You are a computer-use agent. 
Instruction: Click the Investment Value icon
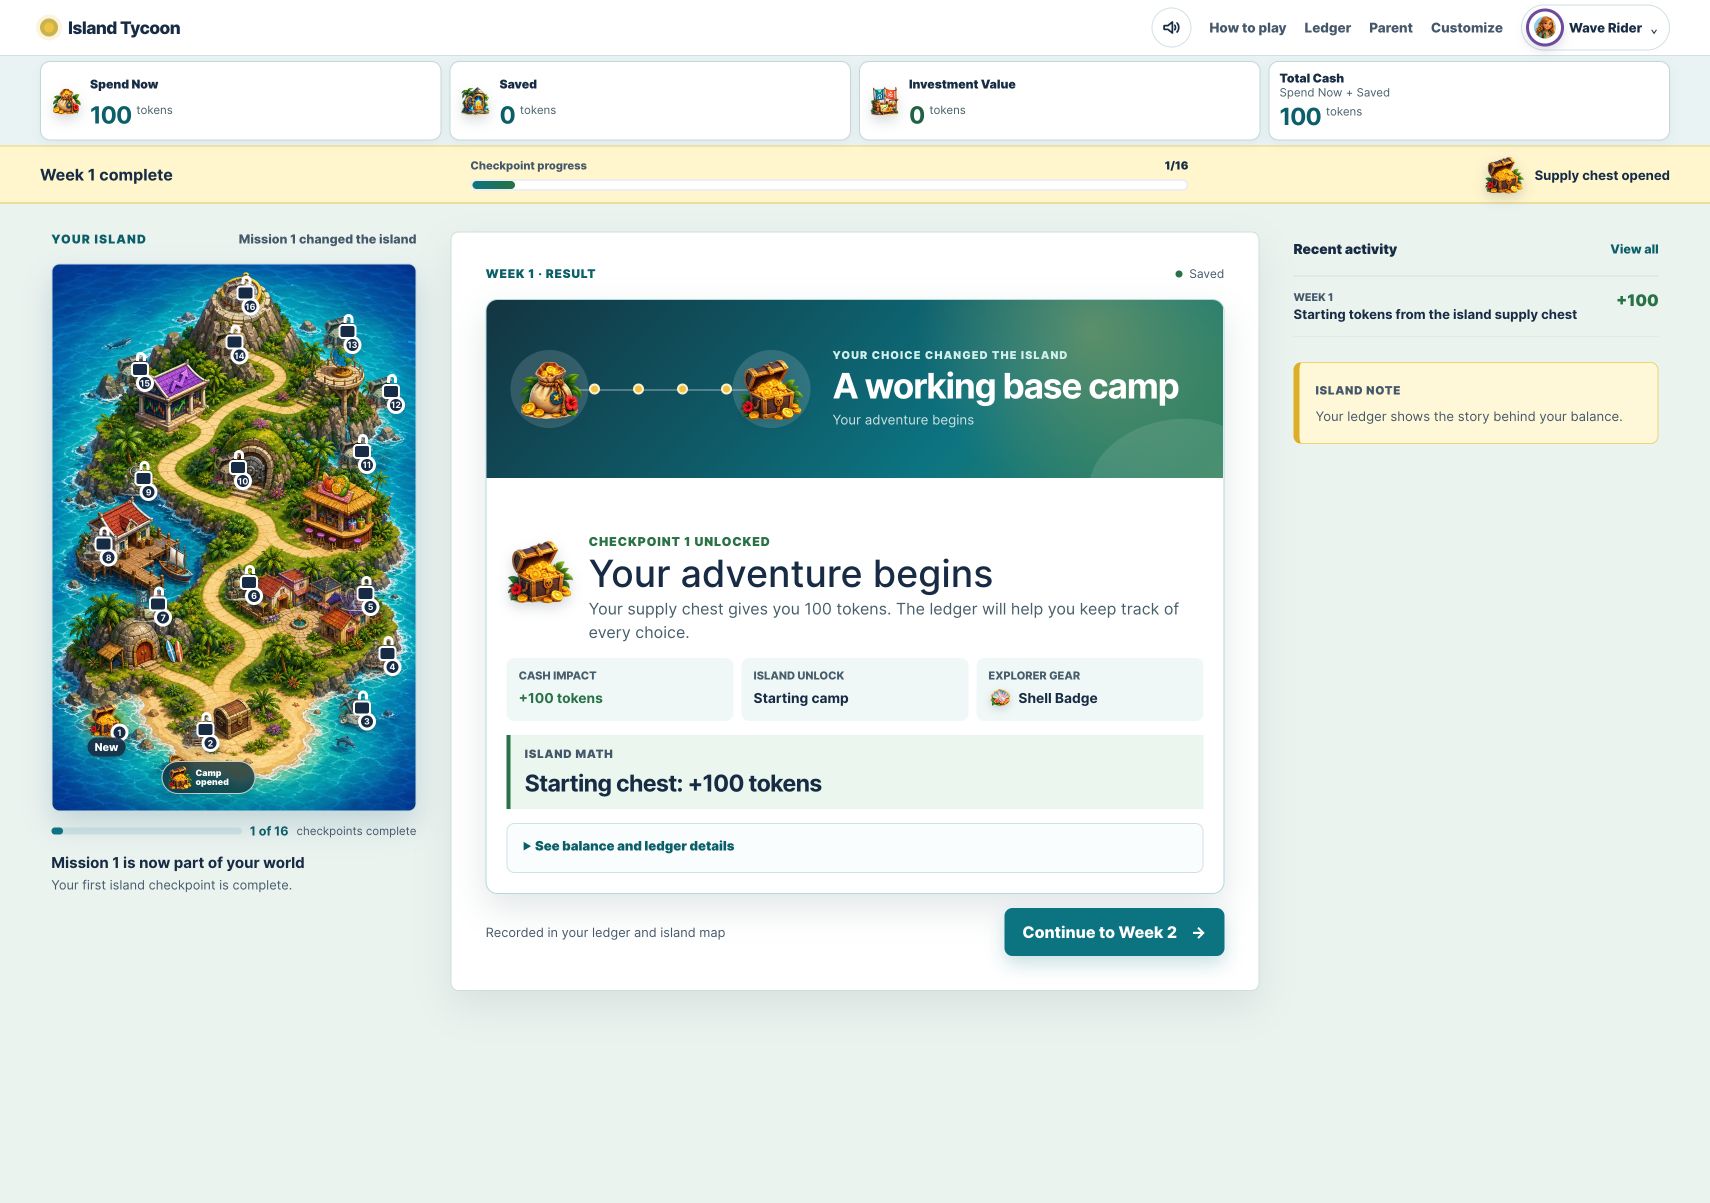tap(885, 101)
